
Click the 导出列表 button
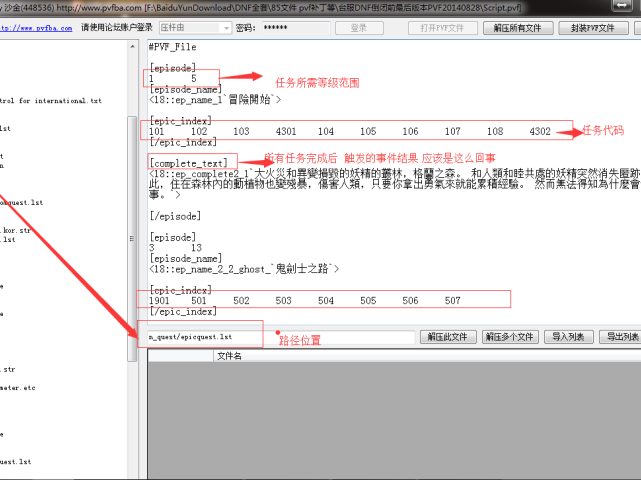click(620, 337)
